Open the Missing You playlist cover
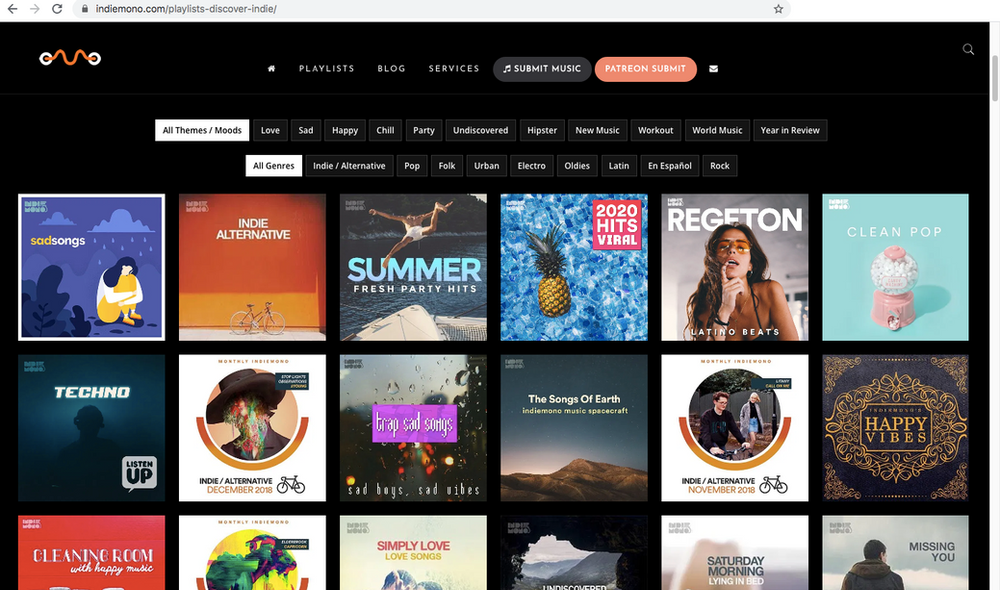 click(x=895, y=552)
